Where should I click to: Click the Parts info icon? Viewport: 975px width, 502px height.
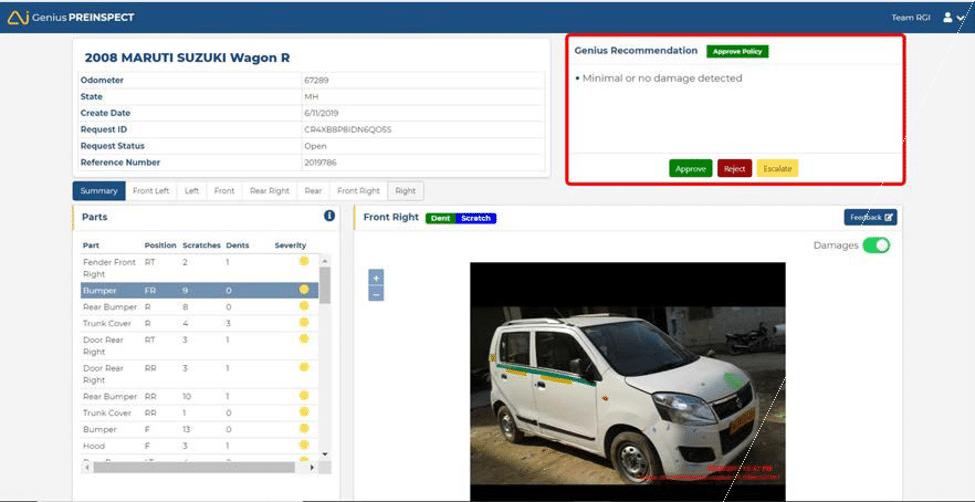click(x=330, y=215)
